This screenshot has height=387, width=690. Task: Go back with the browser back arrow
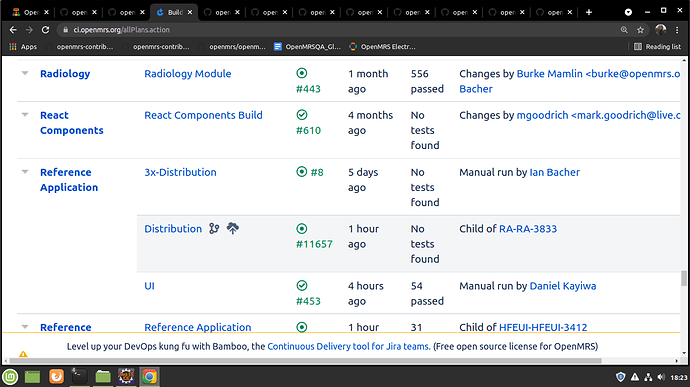coord(13,29)
